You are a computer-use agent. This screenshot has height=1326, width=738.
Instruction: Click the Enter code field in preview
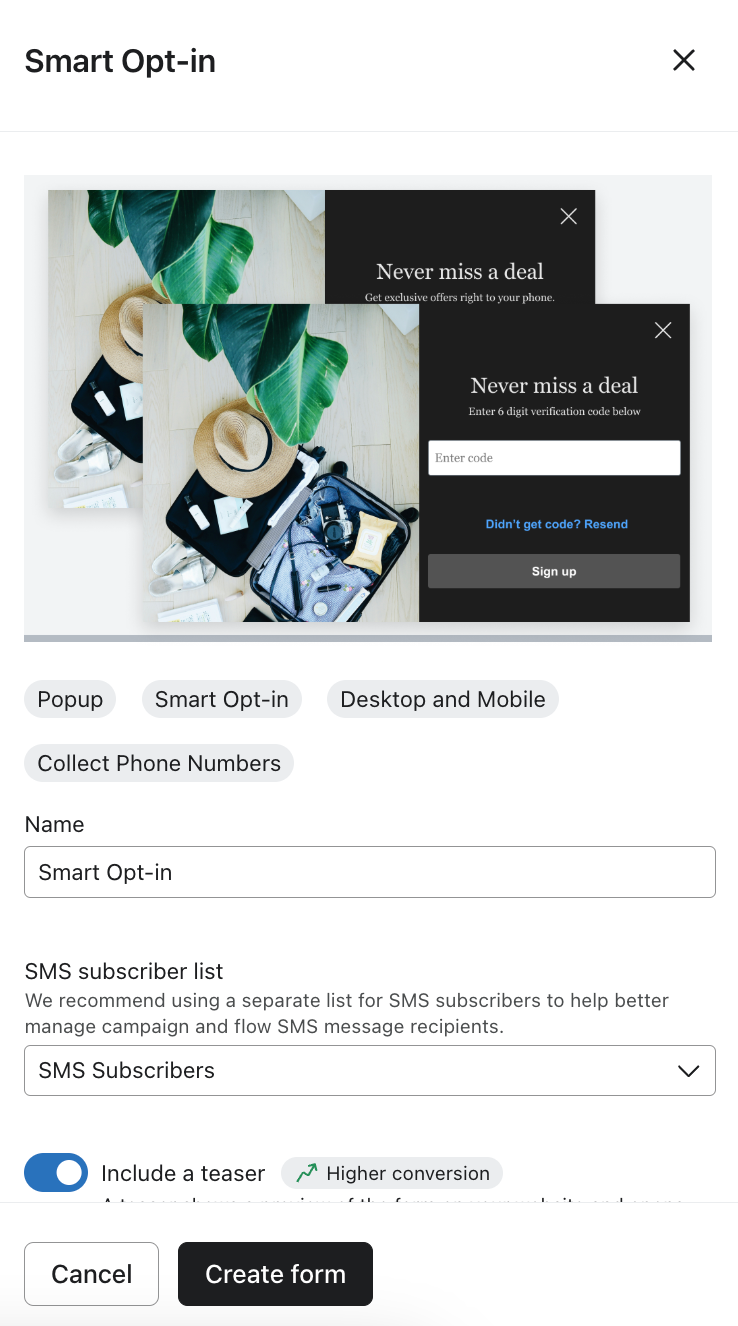(x=554, y=458)
